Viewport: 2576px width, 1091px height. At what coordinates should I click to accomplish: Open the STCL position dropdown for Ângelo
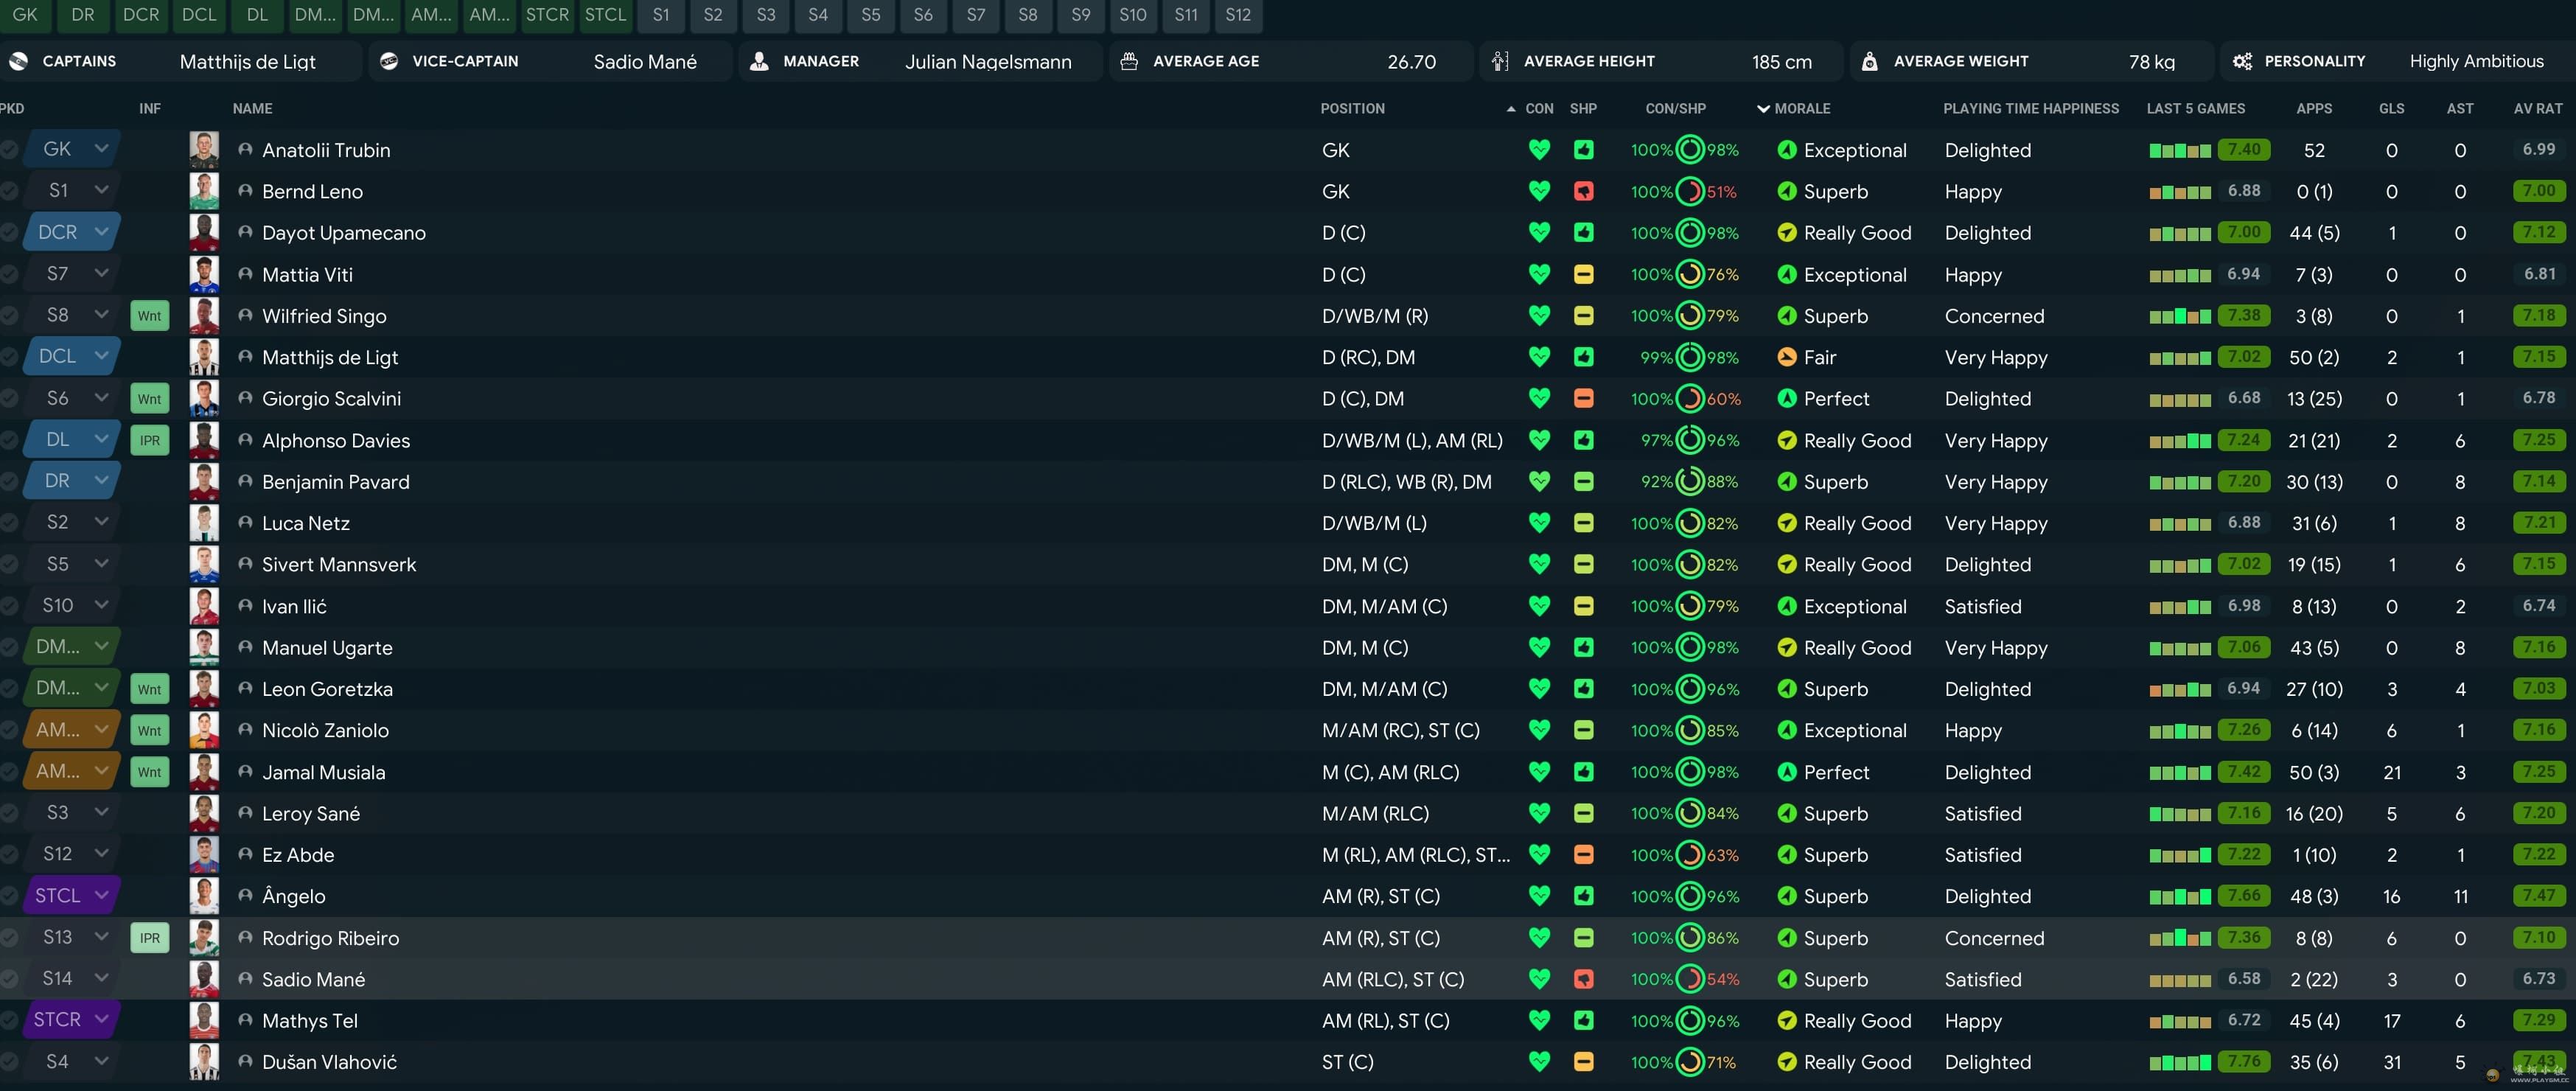click(101, 896)
